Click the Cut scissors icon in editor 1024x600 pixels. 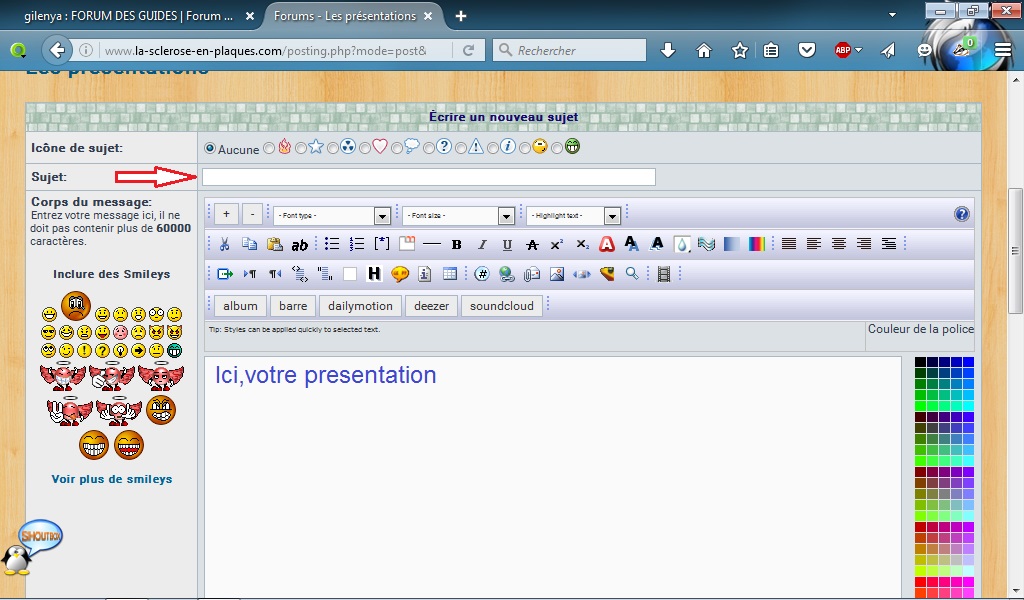[x=224, y=244]
